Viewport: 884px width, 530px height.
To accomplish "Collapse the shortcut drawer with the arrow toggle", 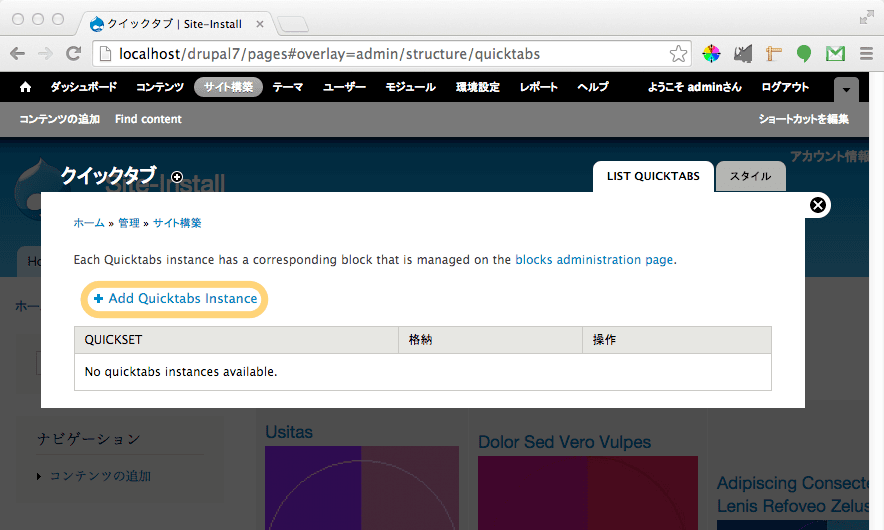I will point(846,90).
